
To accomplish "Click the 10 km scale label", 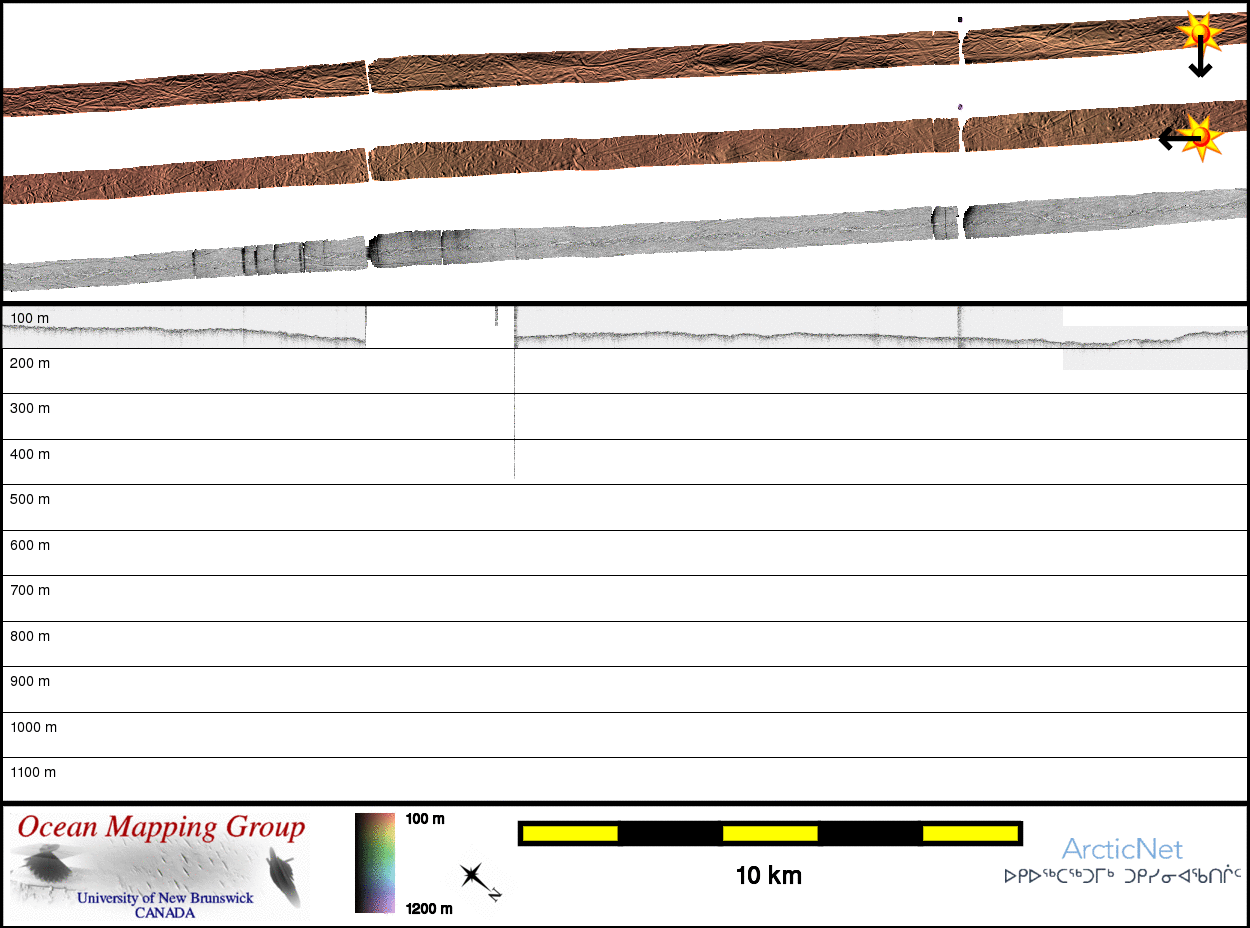I will [768, 876].
